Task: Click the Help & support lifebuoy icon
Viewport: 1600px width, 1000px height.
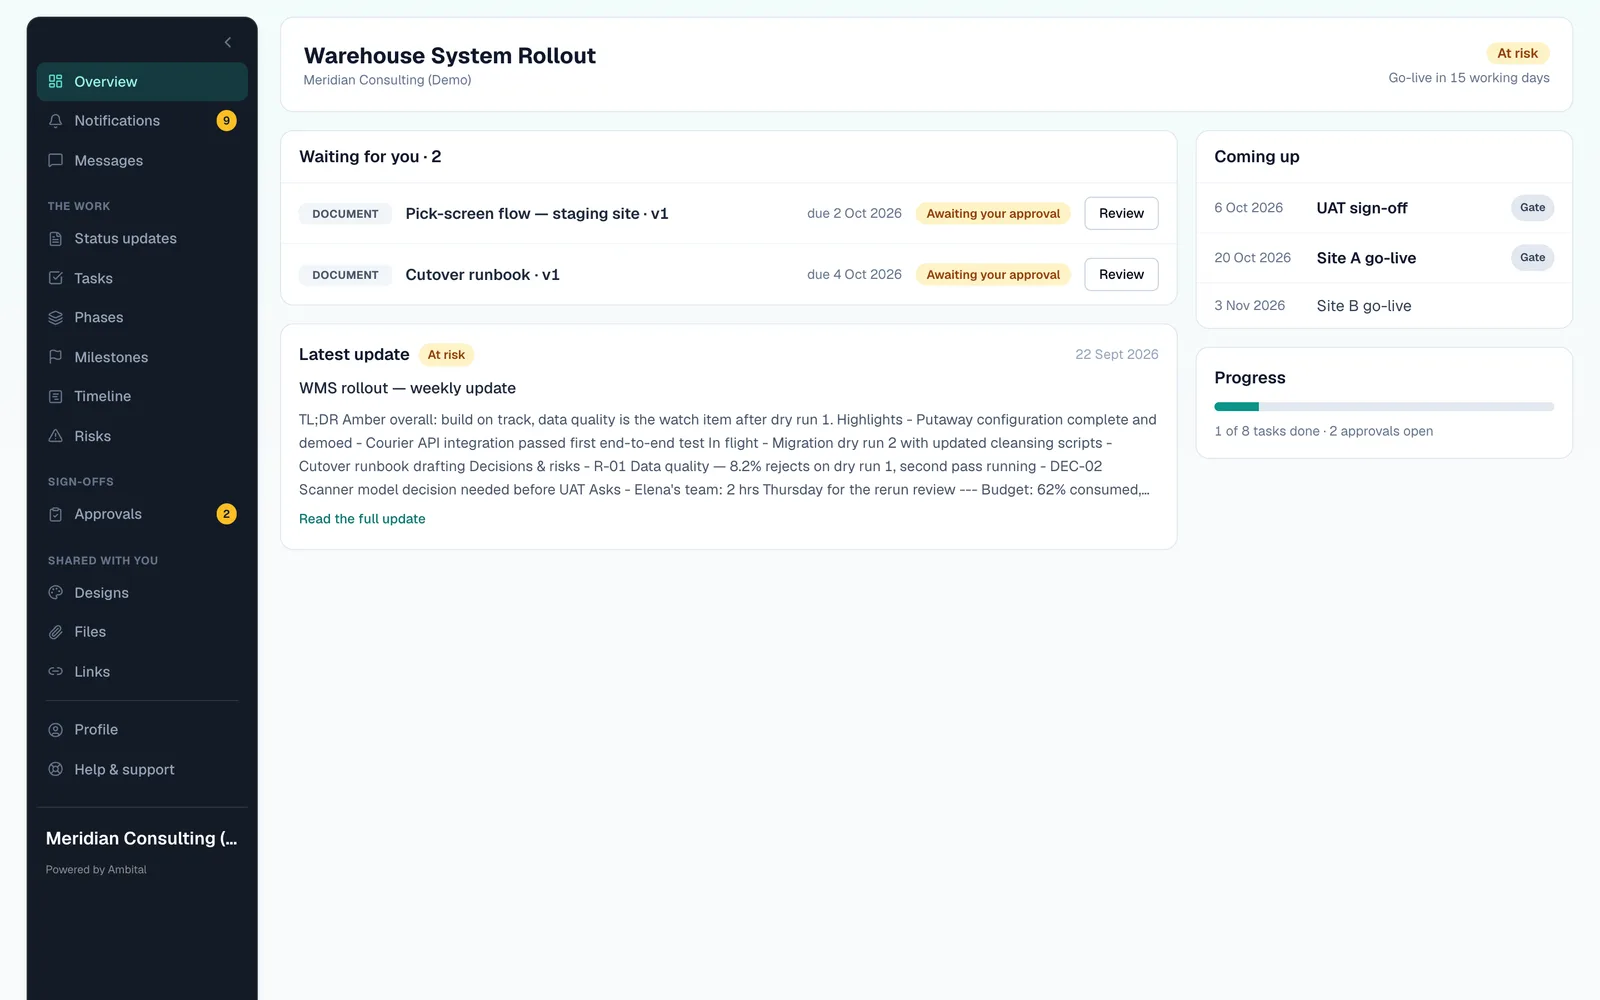Action: pyautogui.click(x=56, y=769)
